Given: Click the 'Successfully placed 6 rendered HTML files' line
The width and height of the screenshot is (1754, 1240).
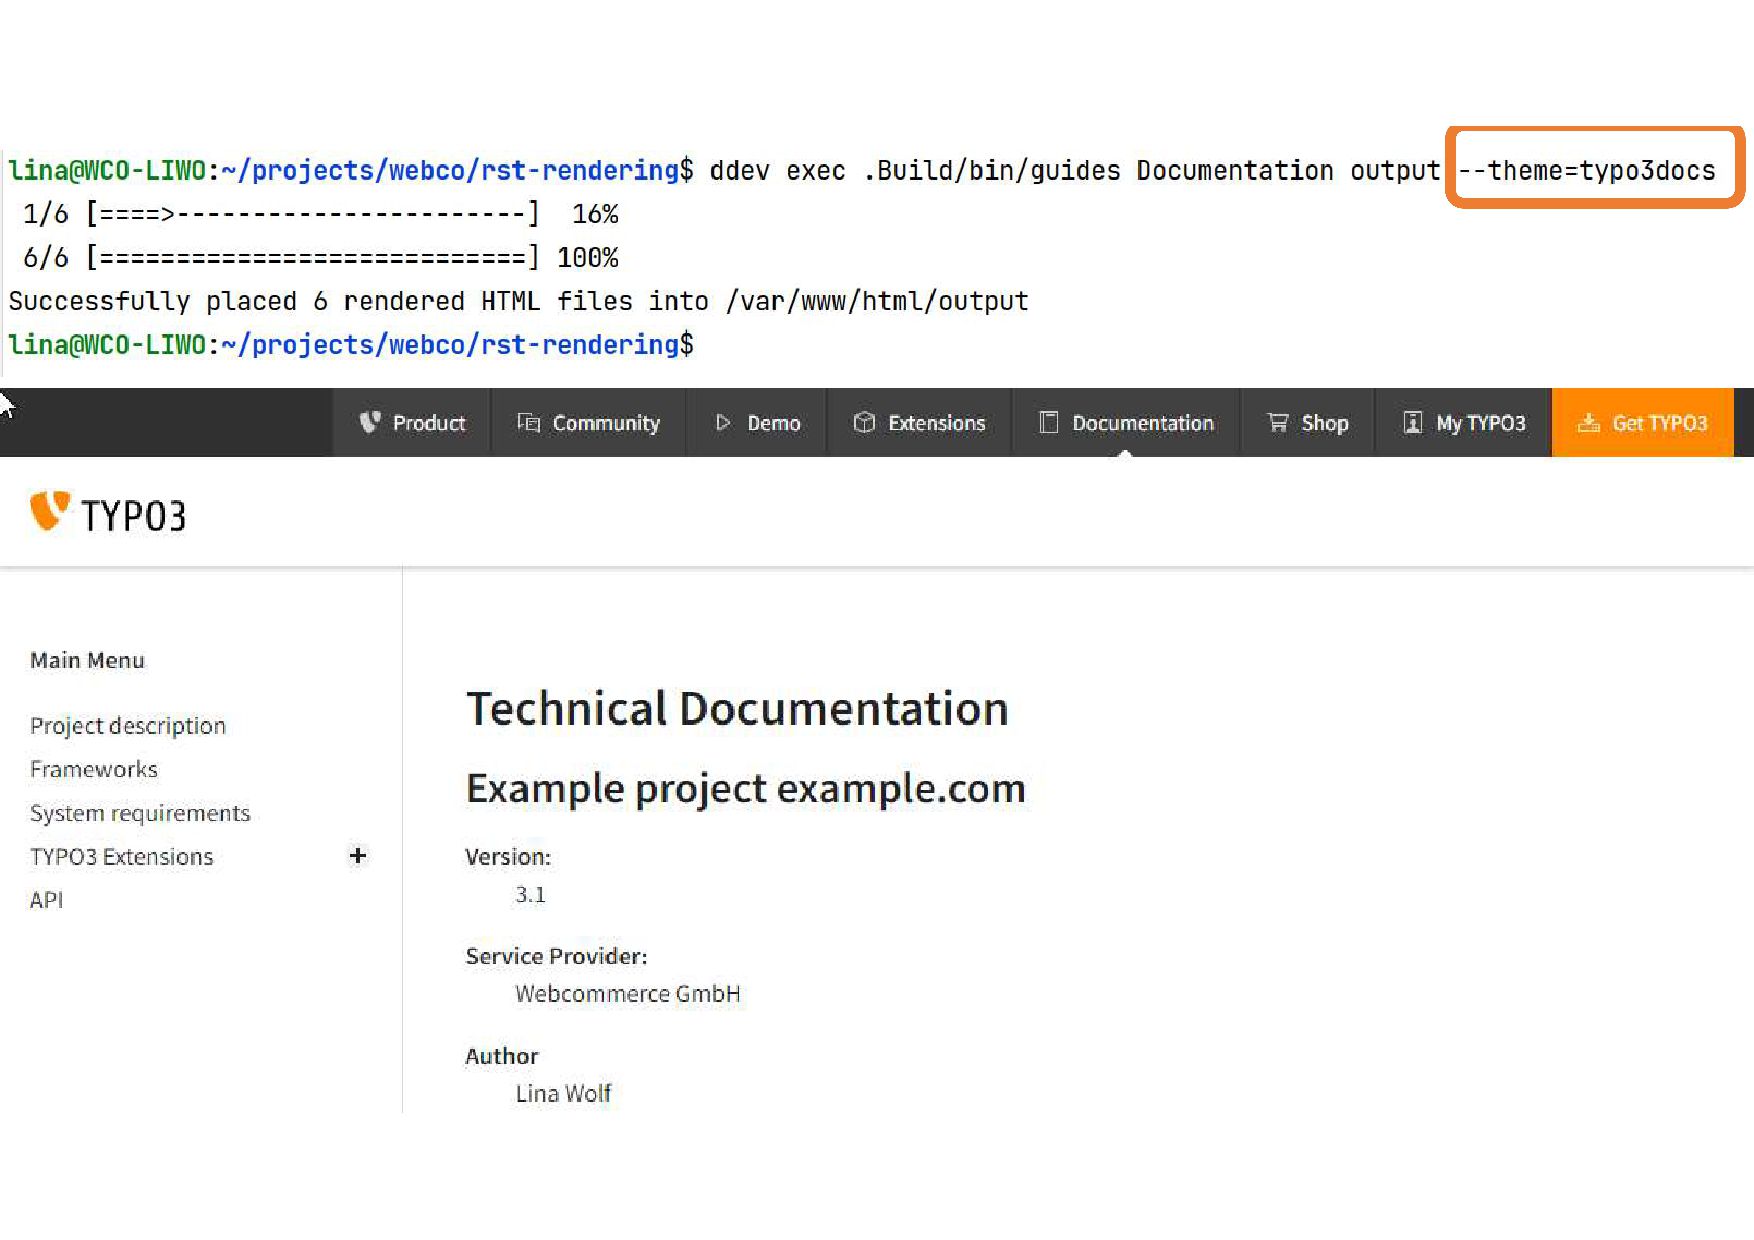Looking at the screenshot, I should 518,301.
